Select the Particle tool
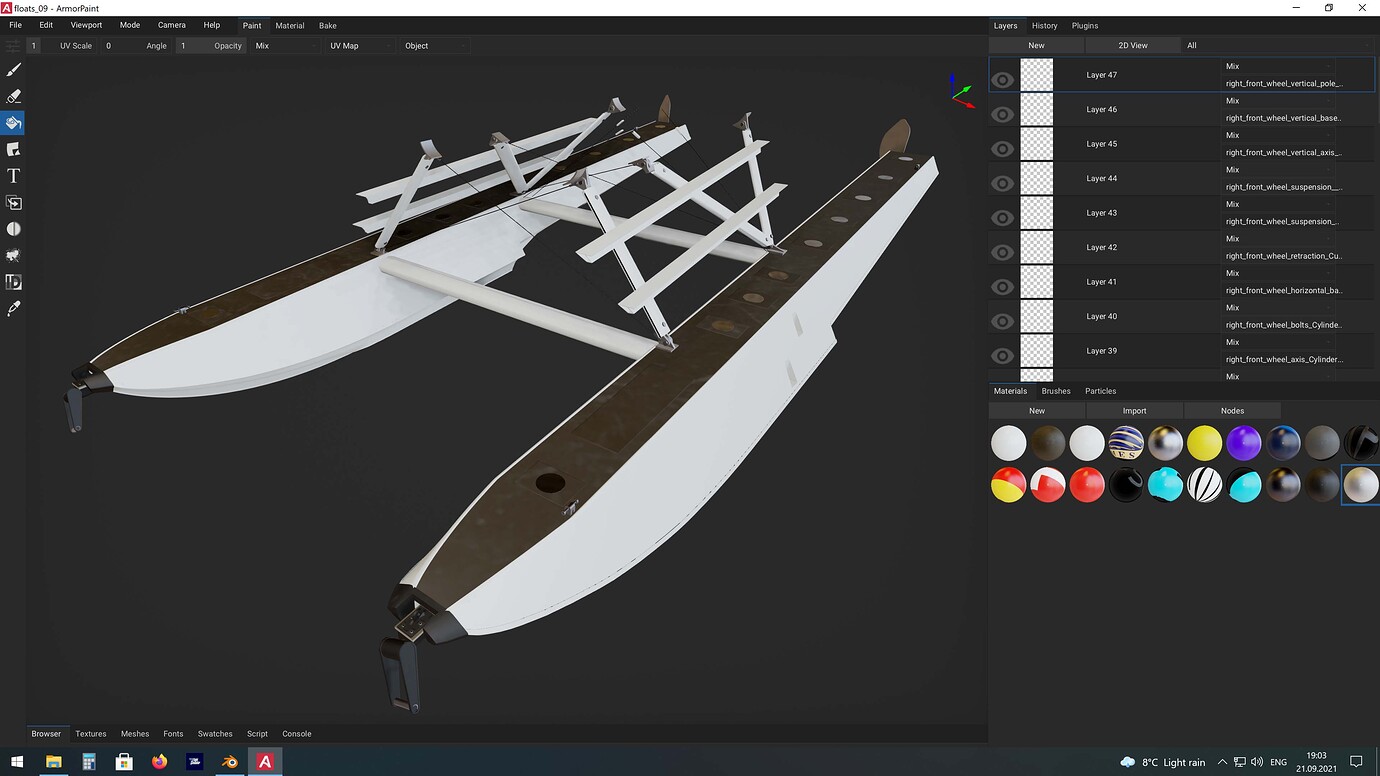Screen dimensions: 1380x776 coord(13,256)
